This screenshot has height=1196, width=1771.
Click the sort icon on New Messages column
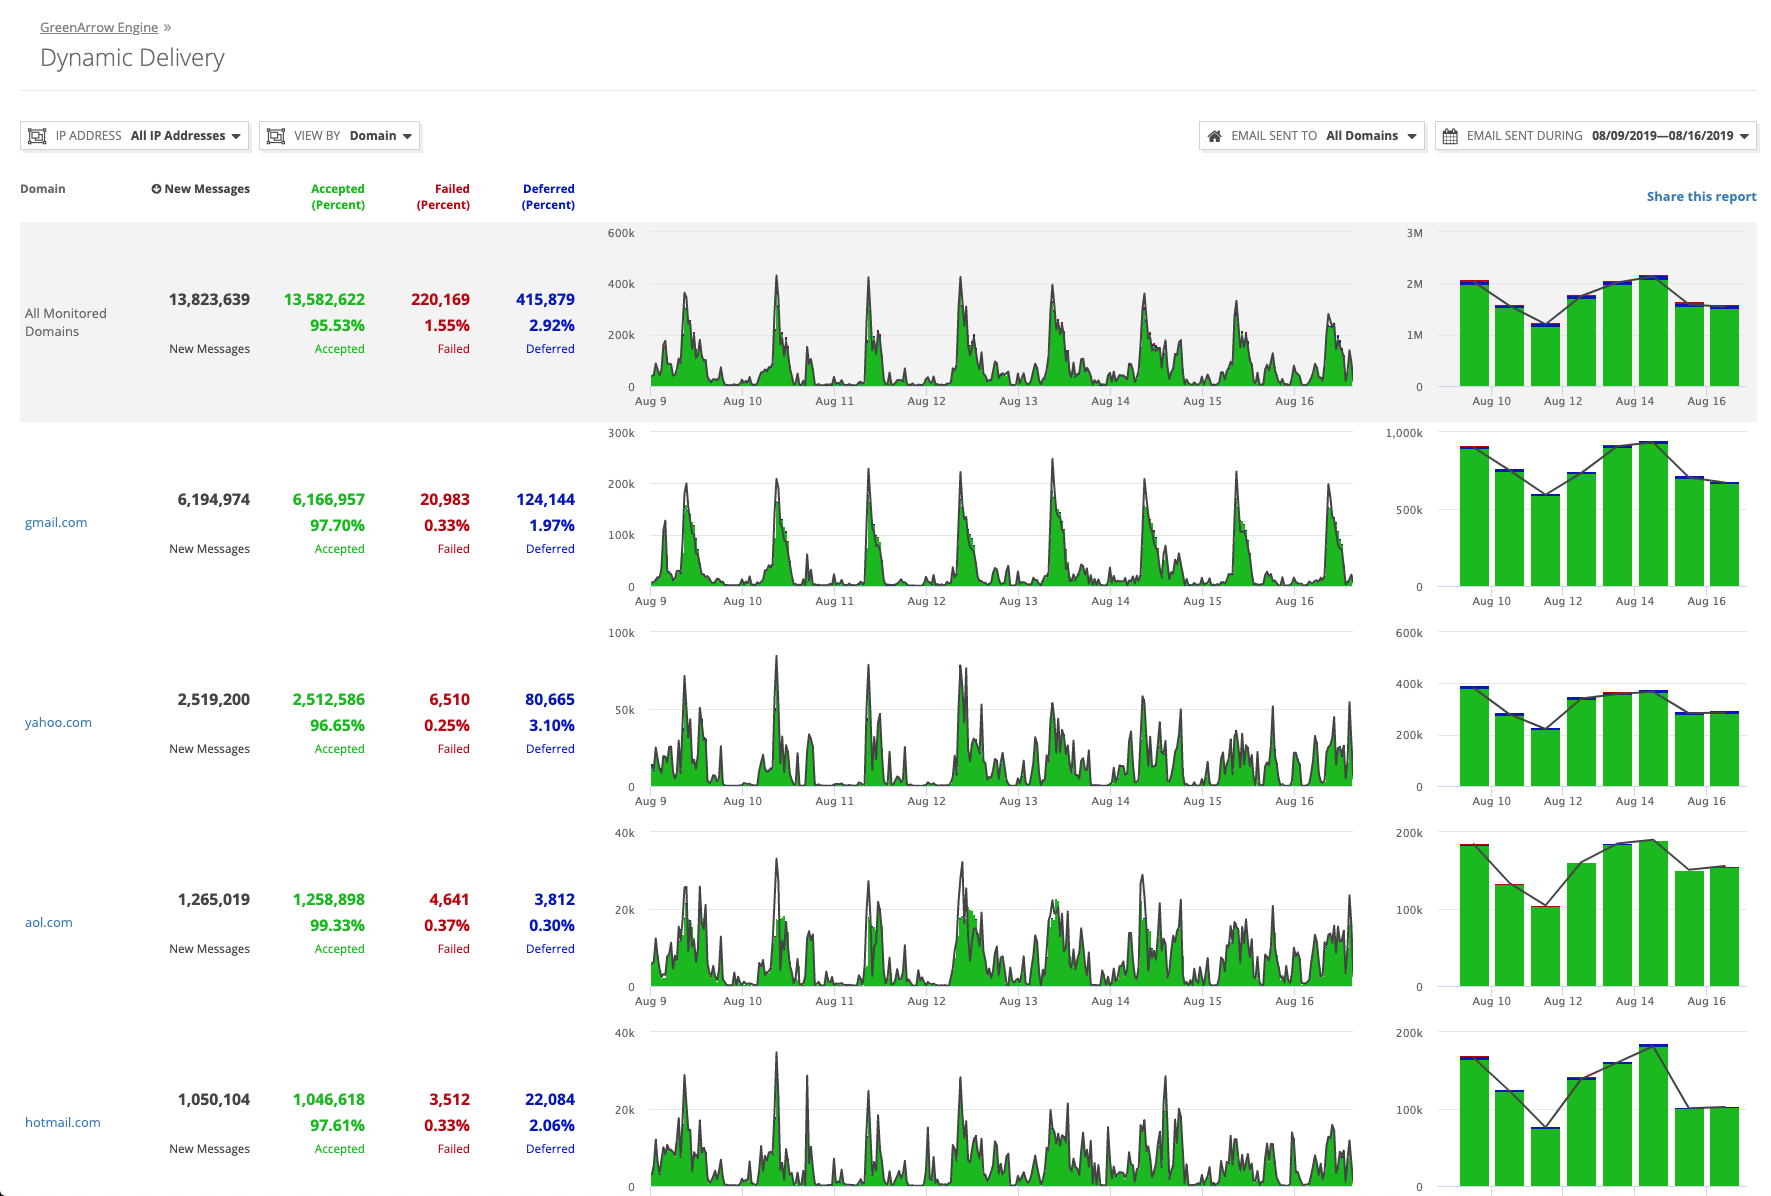(x=156, y=188)
